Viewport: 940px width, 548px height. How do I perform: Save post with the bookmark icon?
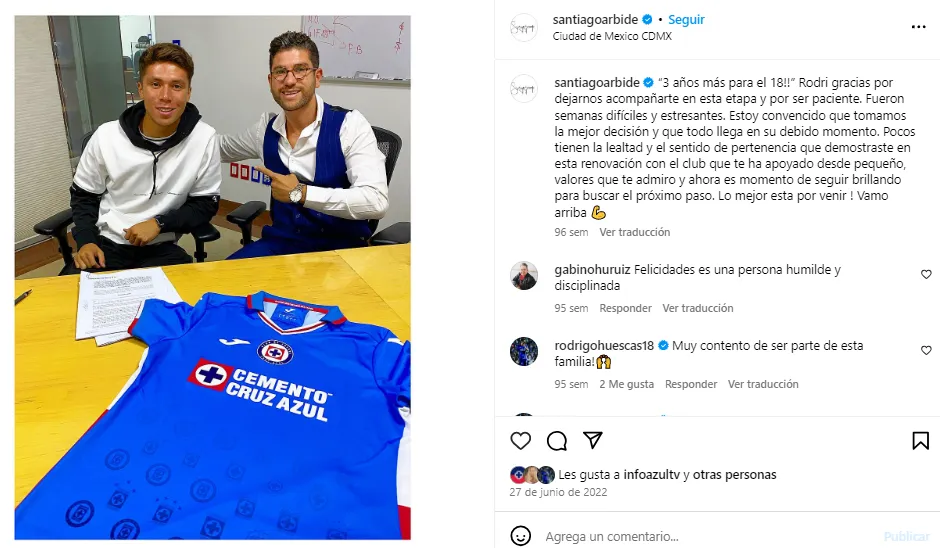click(920, 441)
